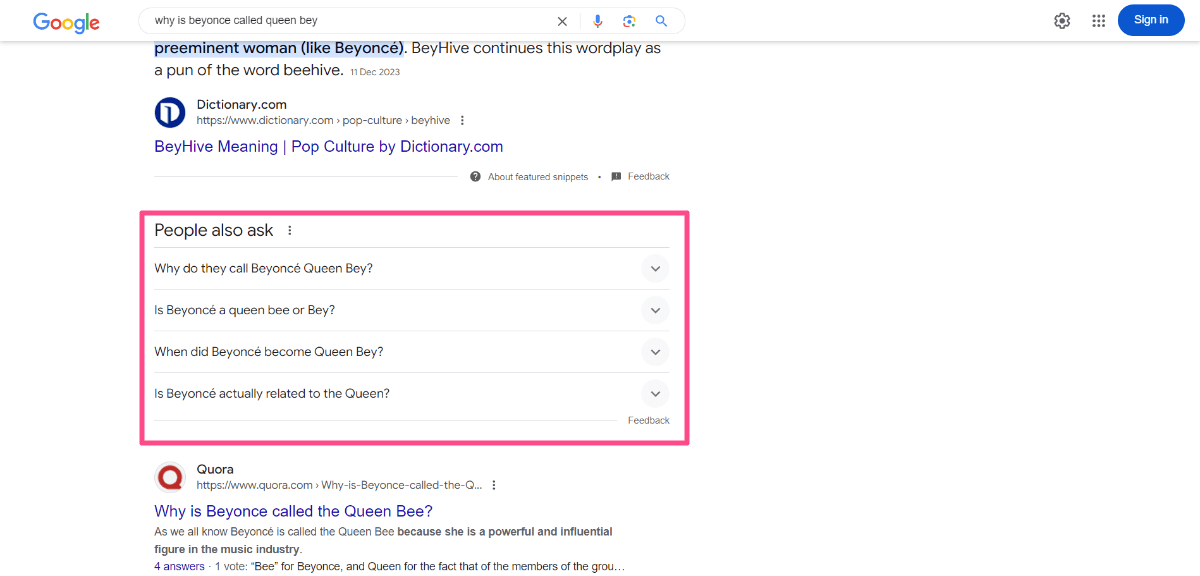Image resolution: width=1200 pixels, height=576 pixels.
Task: Expand When did Beyoncé become Queen Bey
Action: pyautogui.click(x=412, y=352)
